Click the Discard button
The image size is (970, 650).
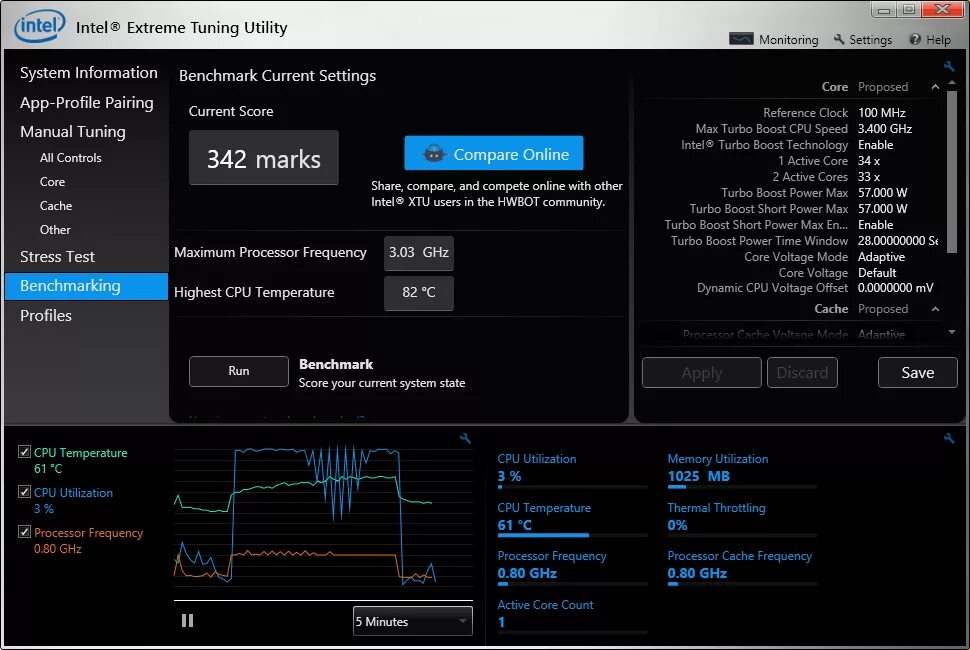802,372
